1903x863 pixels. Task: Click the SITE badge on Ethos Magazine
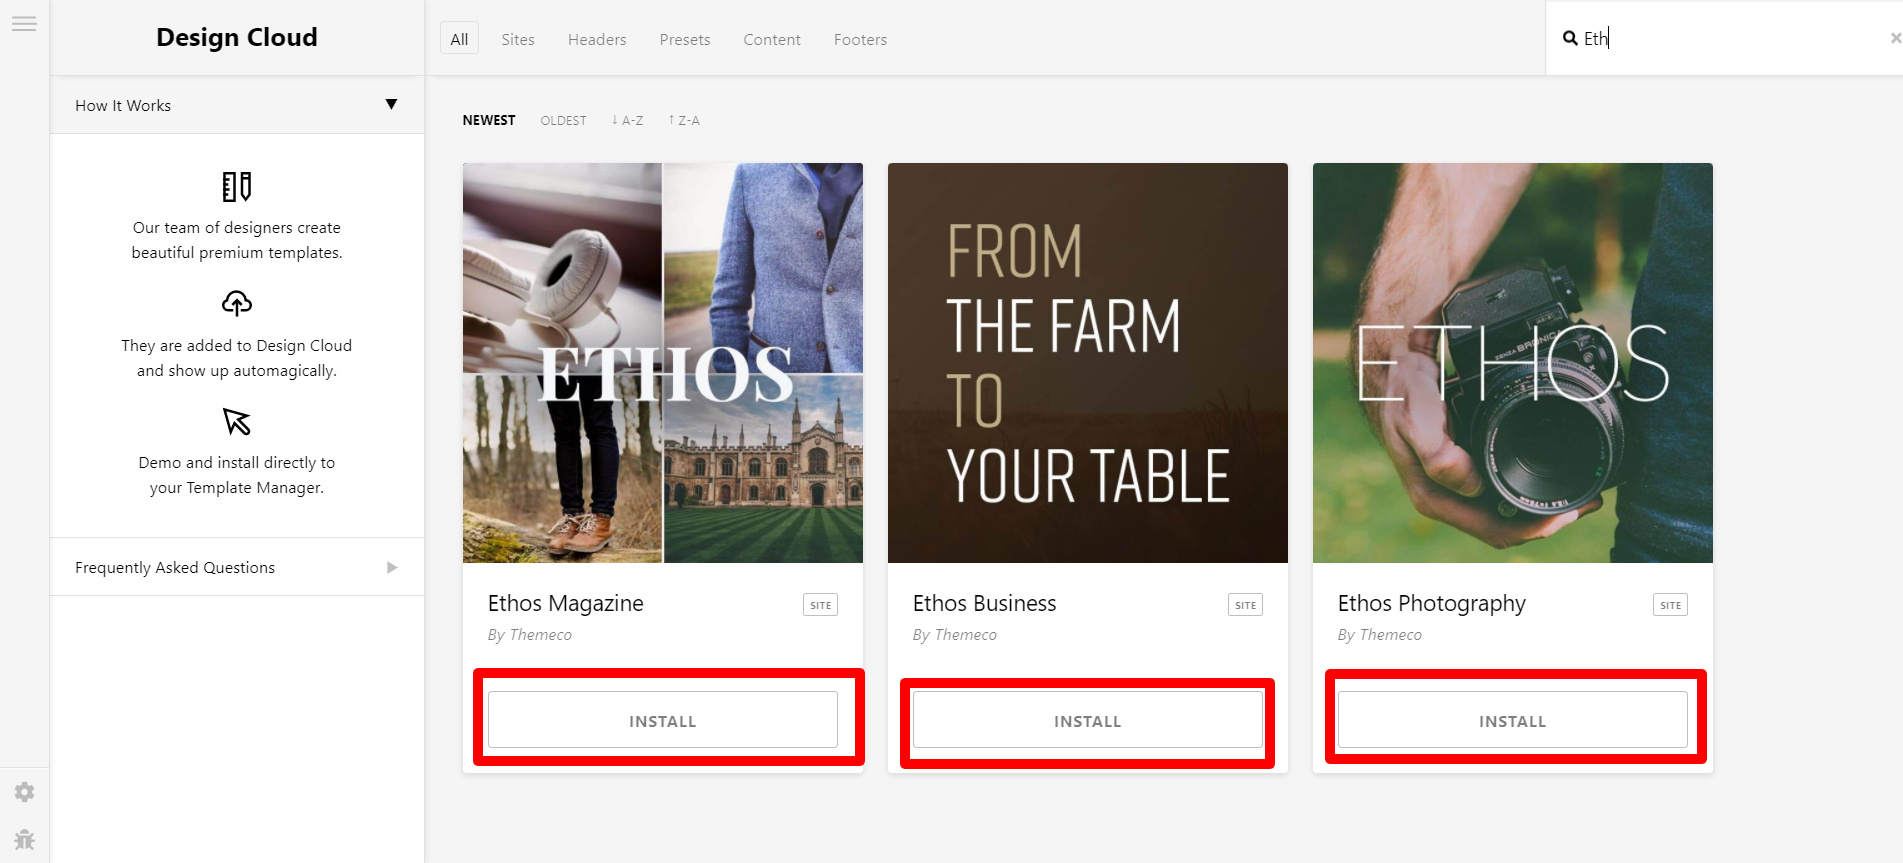821,605
